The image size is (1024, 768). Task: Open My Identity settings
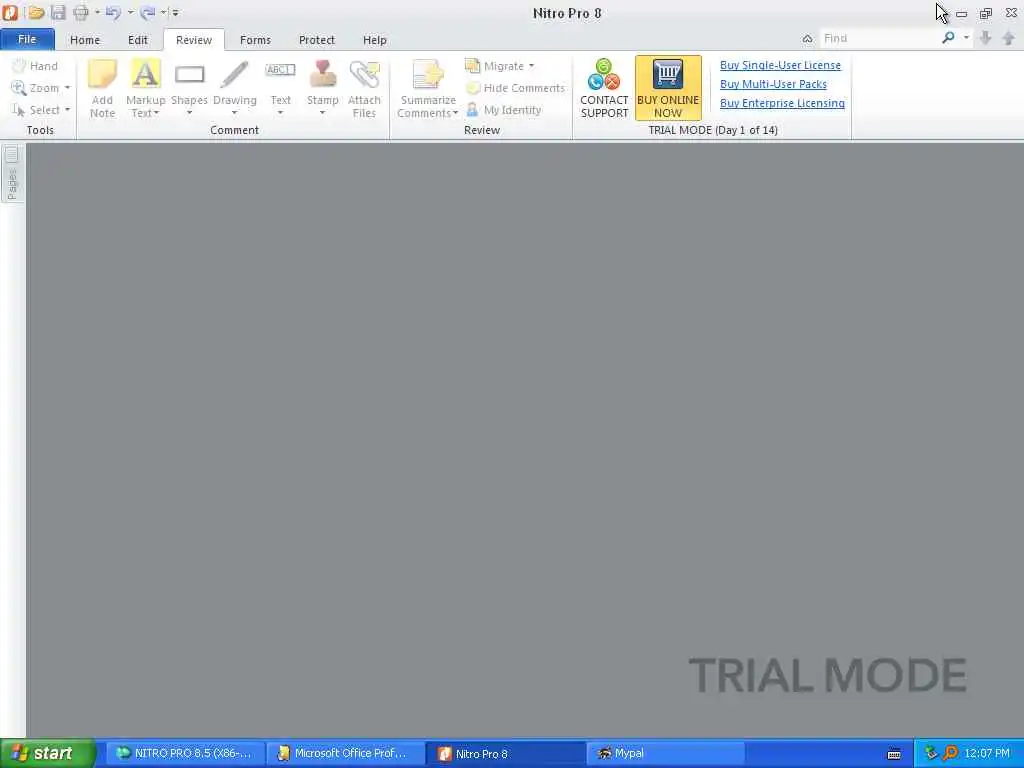click(504, 110)
